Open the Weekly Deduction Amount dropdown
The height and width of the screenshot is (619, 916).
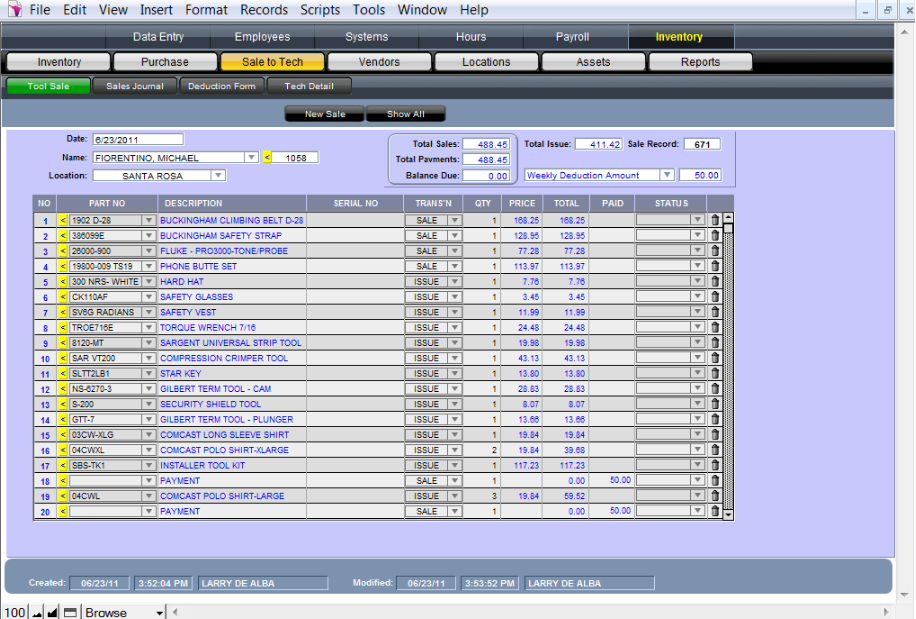click(x=667, y=176)
